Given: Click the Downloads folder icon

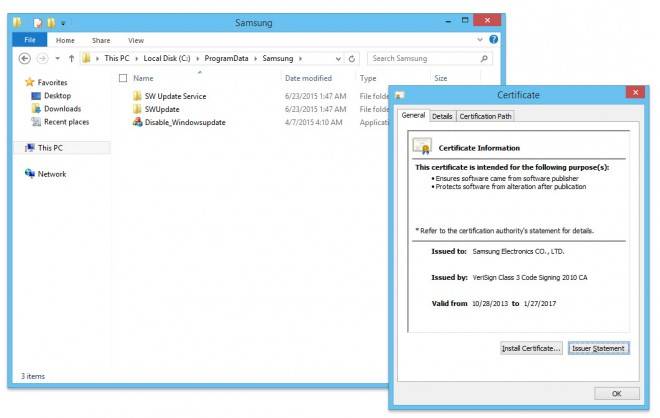Looking at the screenshot, I should point(36,109).
